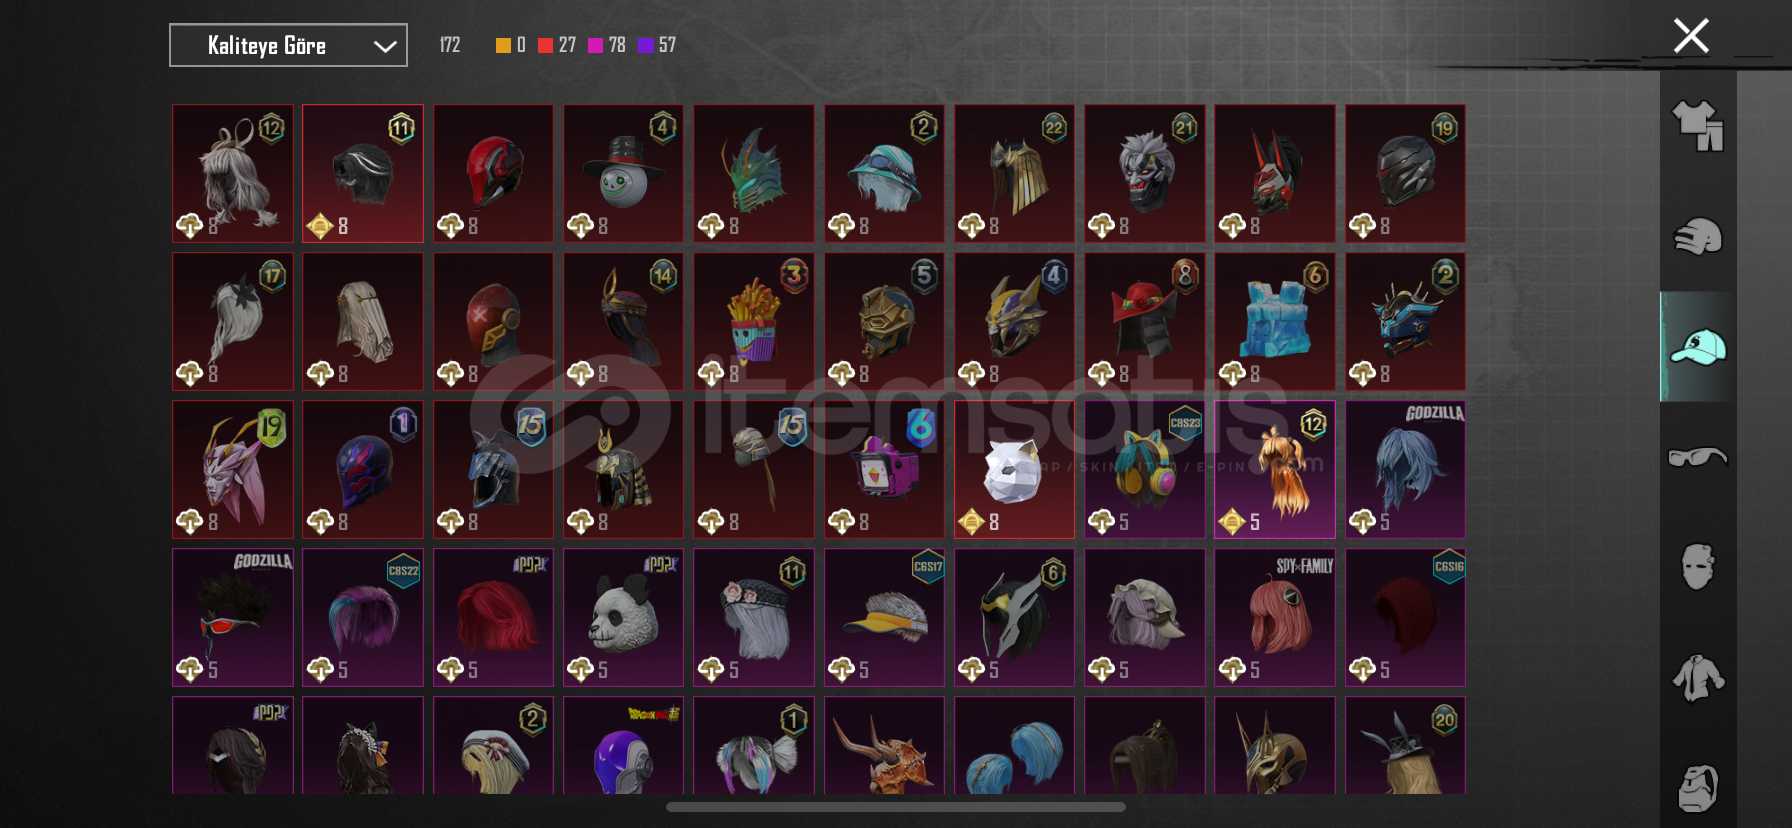Choose the GODZILLA blue hair item
The image size is (1792, 828).
point(1405,469)
